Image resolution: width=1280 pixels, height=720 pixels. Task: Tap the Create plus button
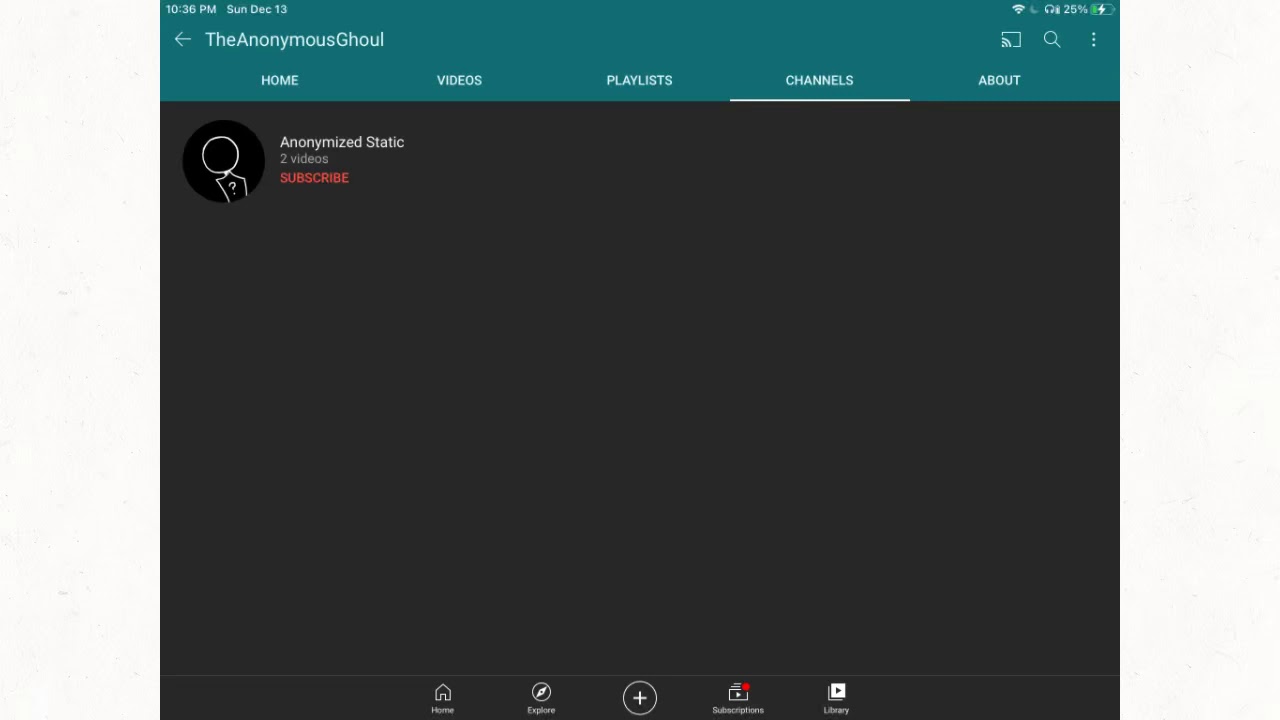click(640, 698)
